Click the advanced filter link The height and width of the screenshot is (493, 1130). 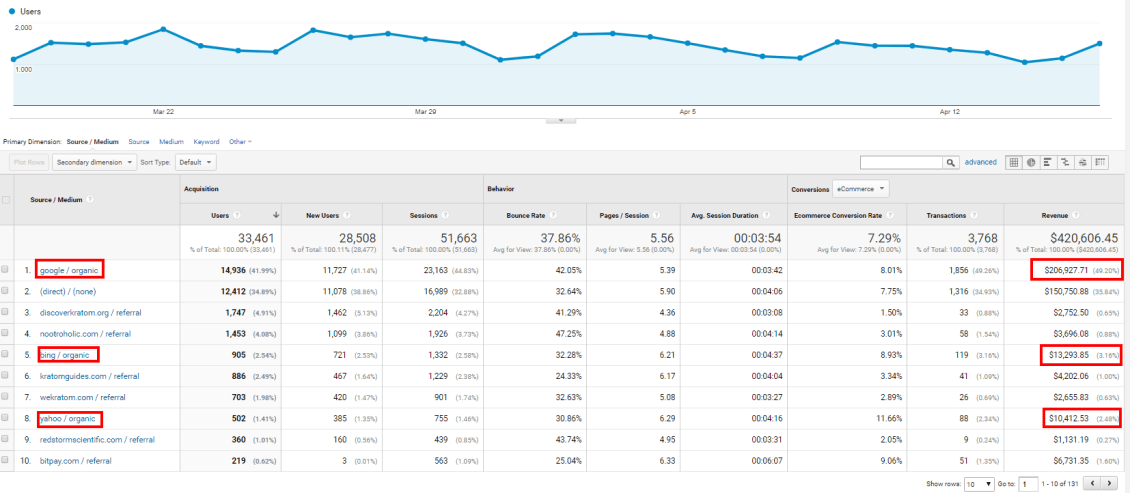coord(980,162)
